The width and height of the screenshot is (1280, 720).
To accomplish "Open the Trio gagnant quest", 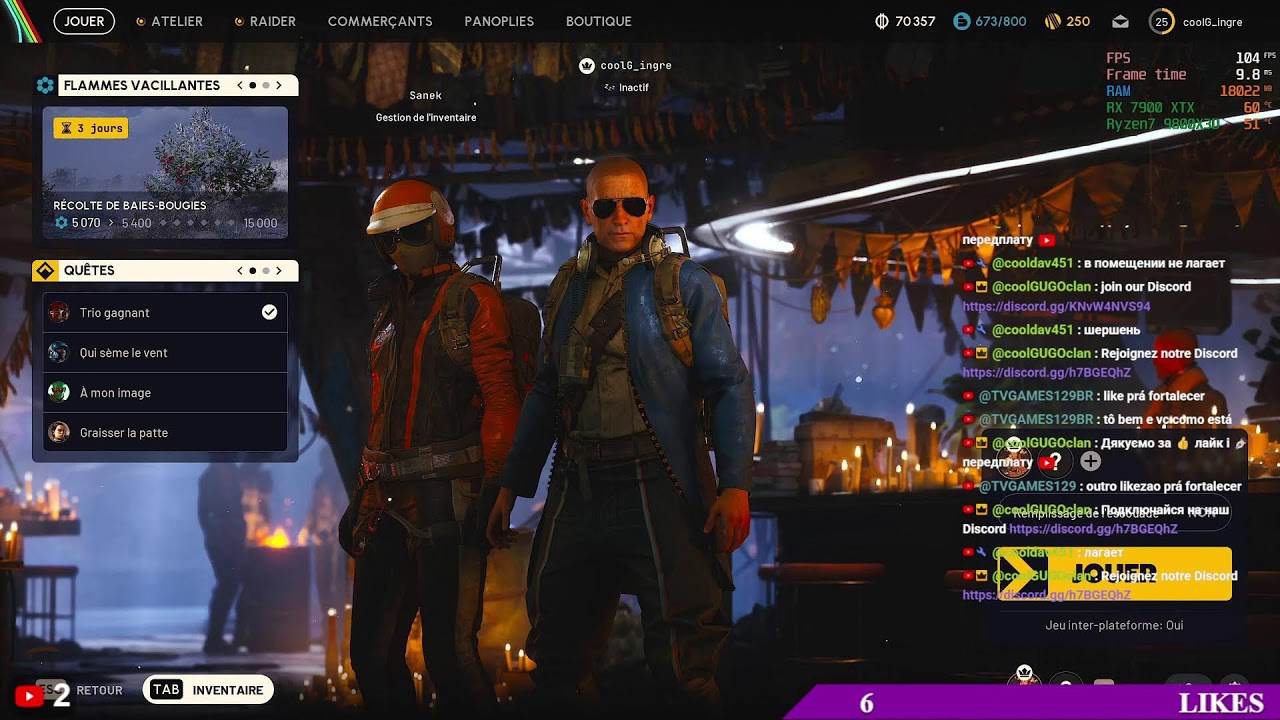I will [165, 313].
